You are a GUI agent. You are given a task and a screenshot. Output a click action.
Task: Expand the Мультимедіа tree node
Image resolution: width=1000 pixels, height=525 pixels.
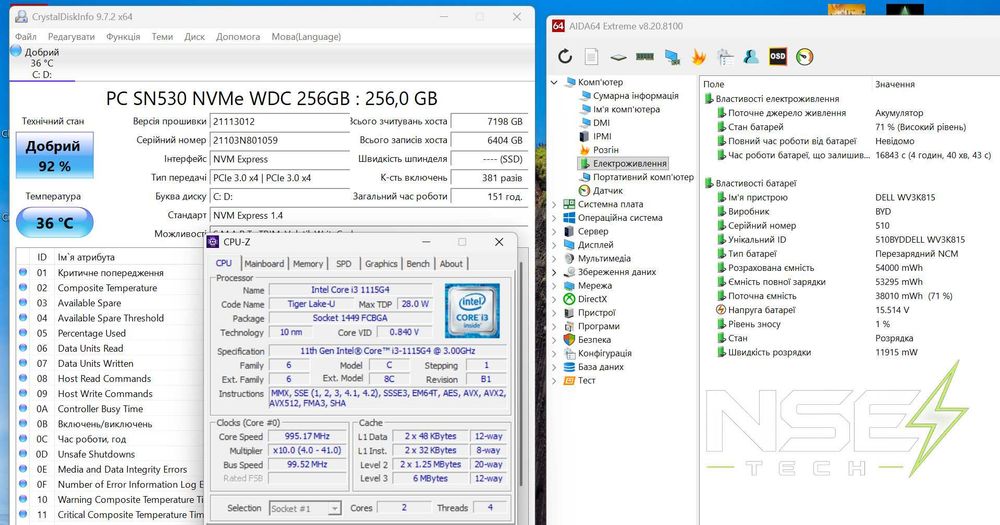554,258
